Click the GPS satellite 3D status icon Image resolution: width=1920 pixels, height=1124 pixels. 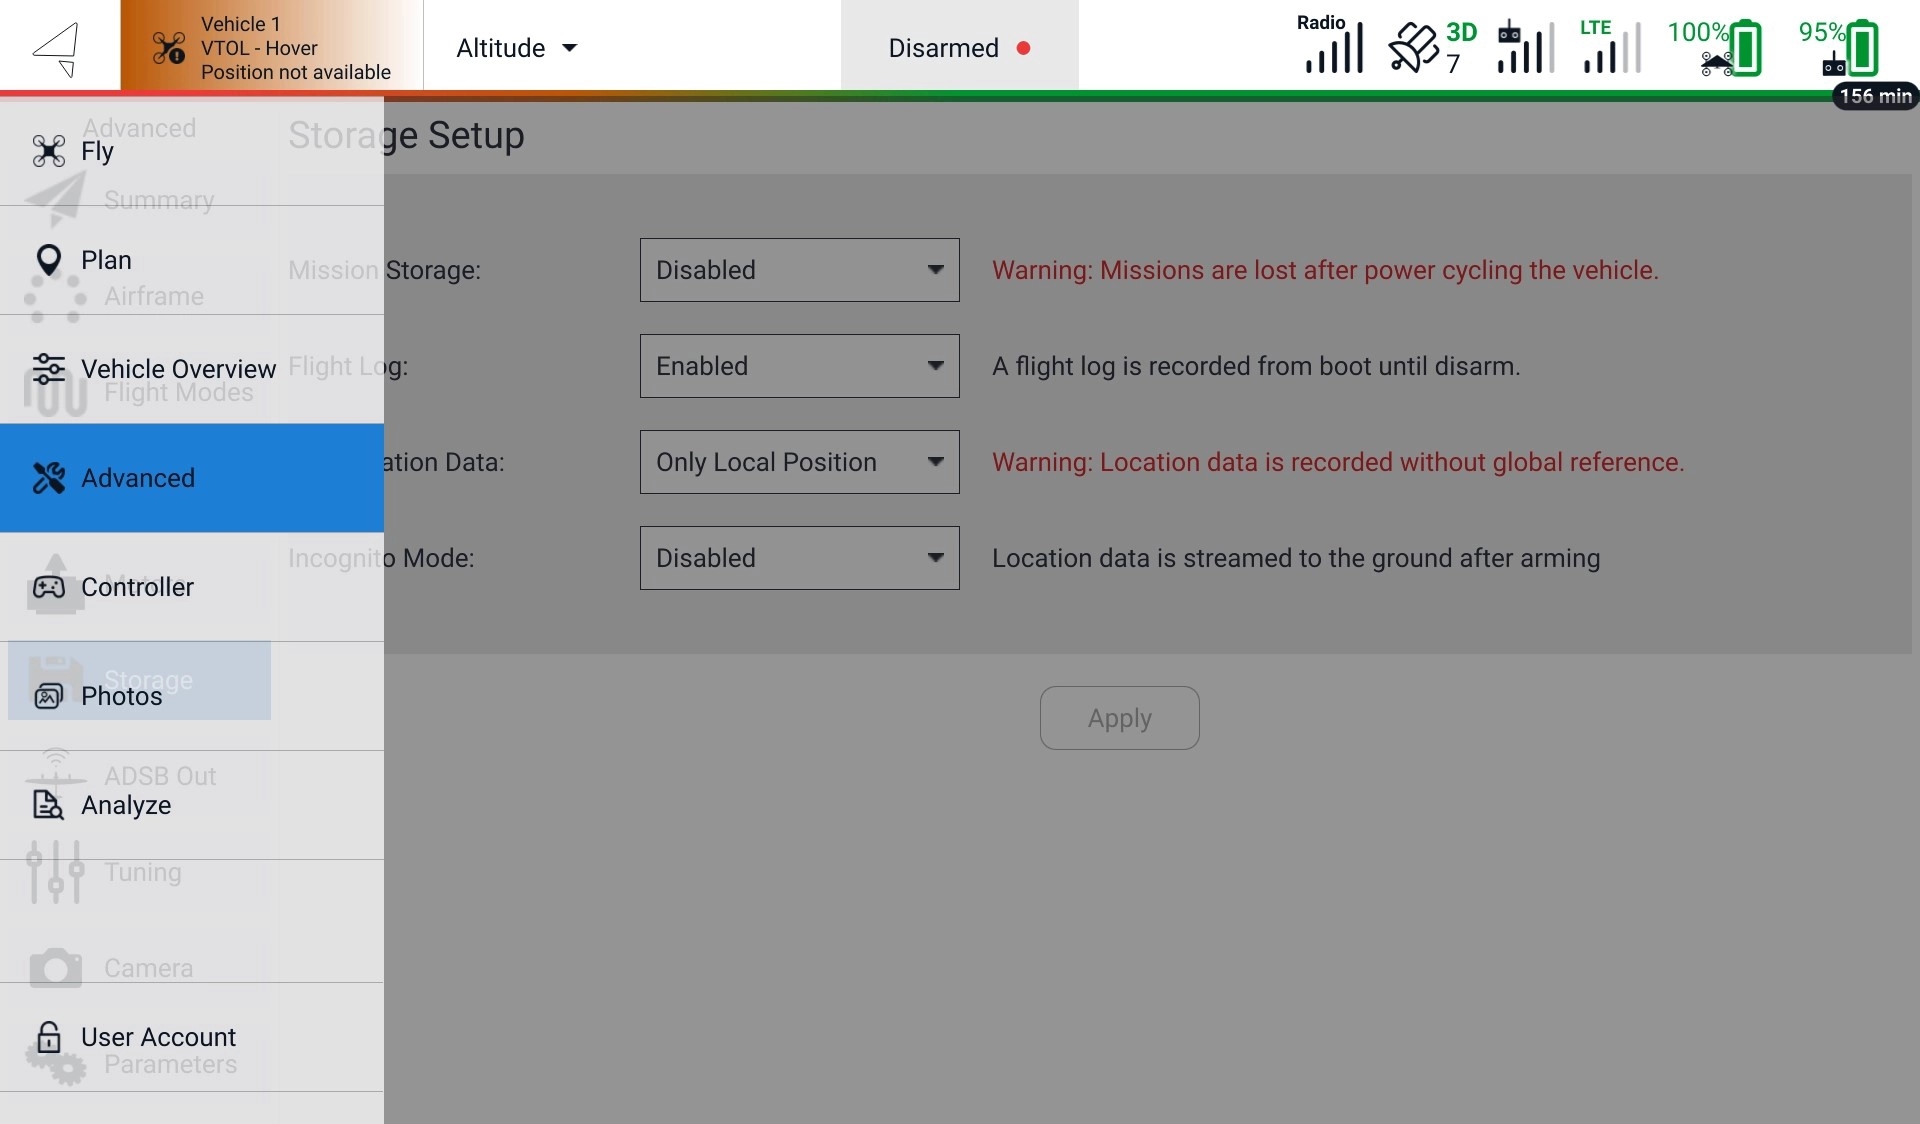pyautogui.click(x=1431, y=47)
